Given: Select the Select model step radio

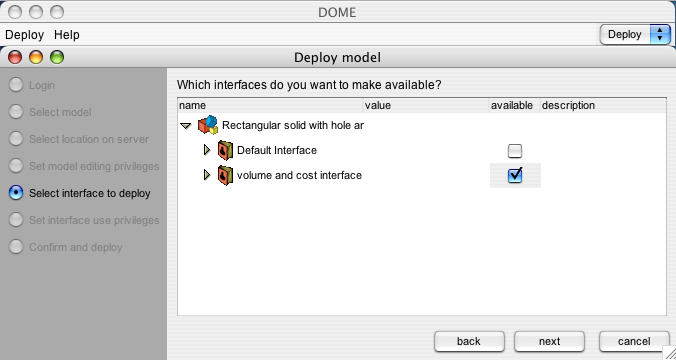Looking at the screenshot, I should point(16,112).
